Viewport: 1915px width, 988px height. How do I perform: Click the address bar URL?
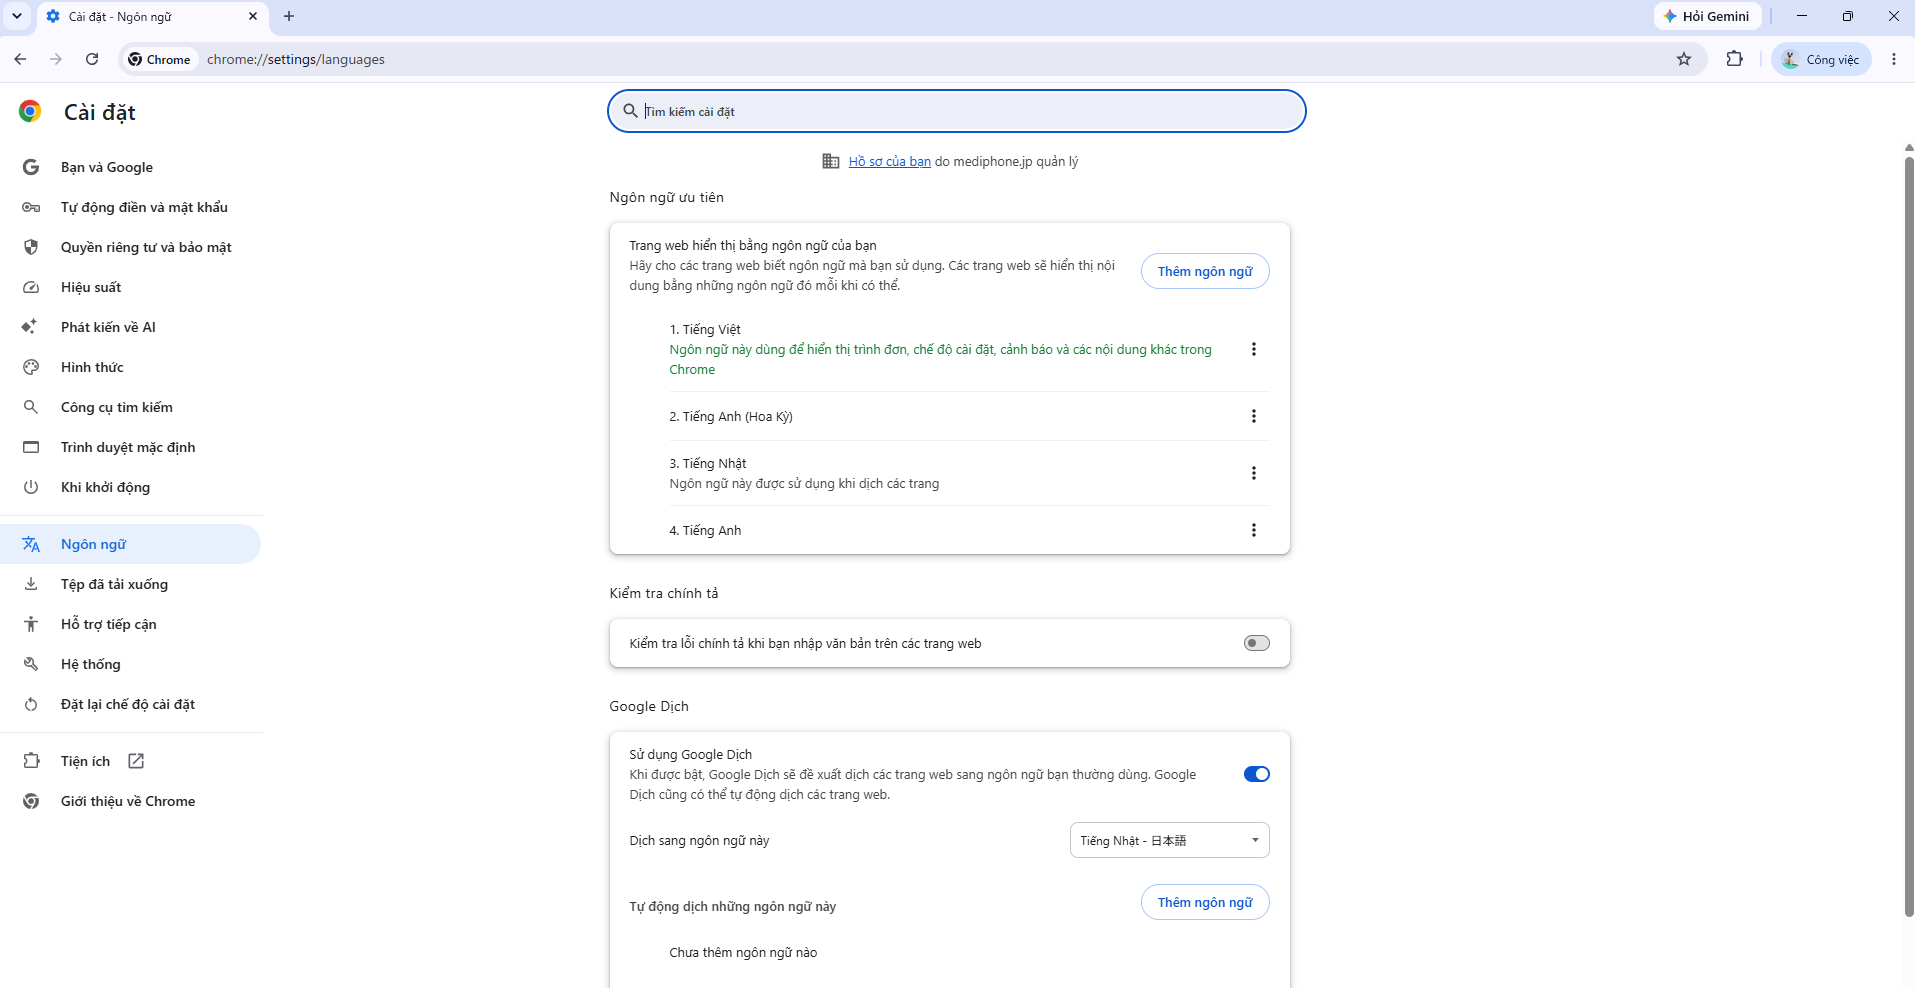[296, 59]
